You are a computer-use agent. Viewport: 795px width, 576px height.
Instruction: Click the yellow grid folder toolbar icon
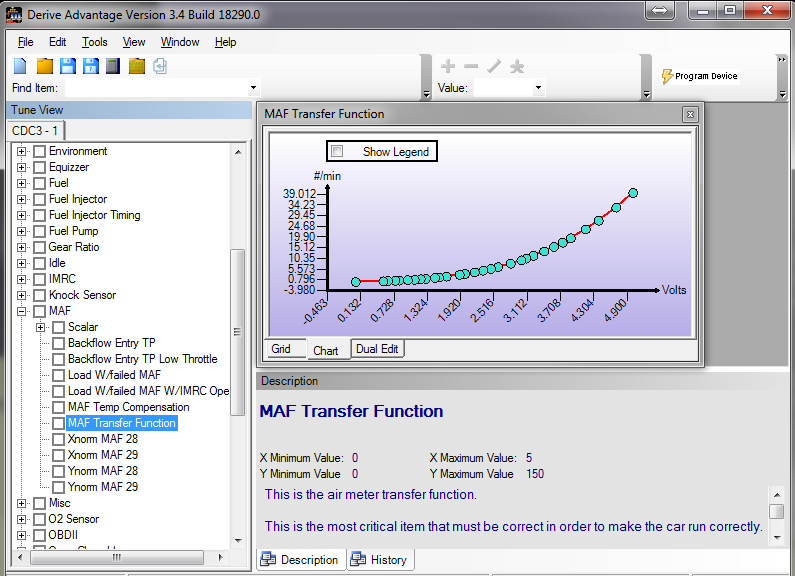[137, 66]
